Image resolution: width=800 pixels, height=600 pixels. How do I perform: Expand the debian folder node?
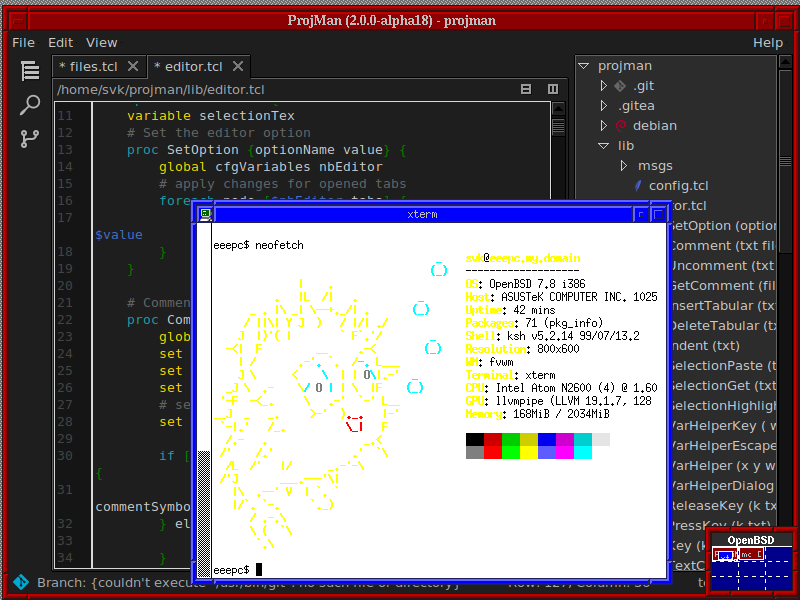point(603,126)
